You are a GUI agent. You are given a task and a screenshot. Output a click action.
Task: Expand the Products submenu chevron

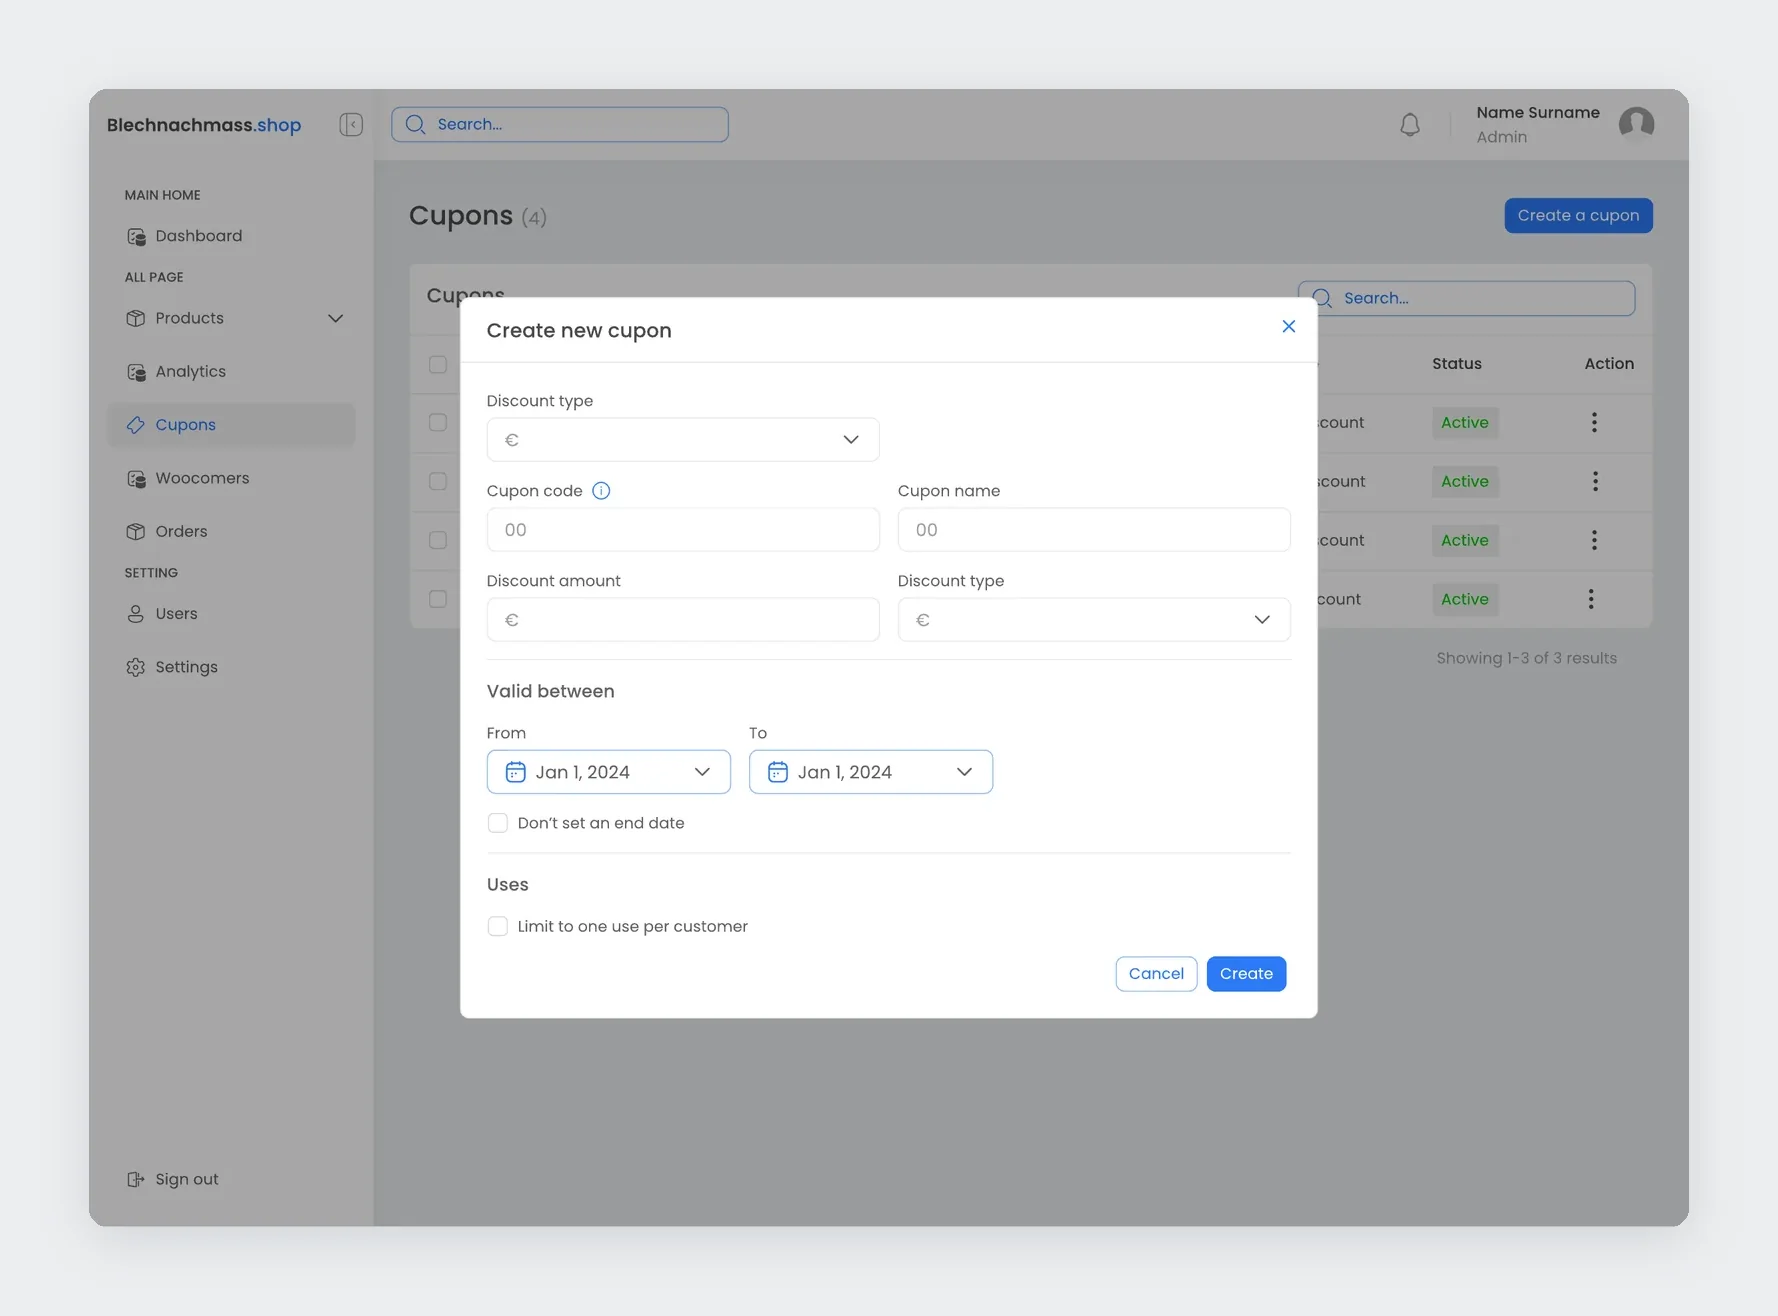point(335,318)
